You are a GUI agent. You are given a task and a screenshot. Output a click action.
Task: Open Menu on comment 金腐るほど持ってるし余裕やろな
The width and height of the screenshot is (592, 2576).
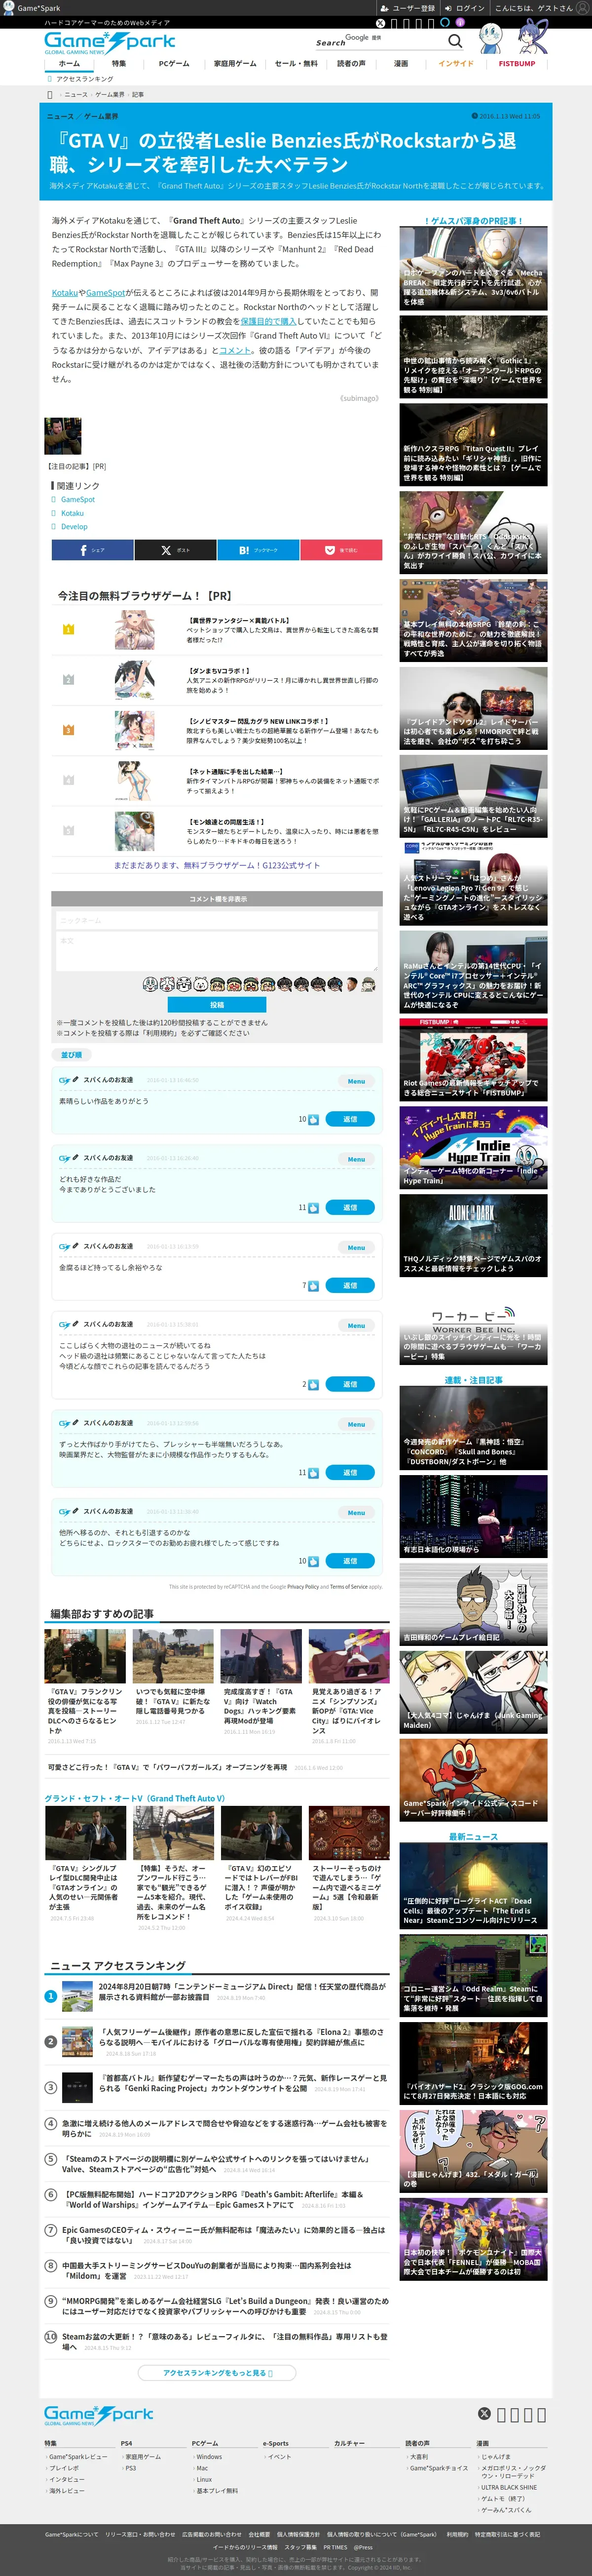point(356,1247)
